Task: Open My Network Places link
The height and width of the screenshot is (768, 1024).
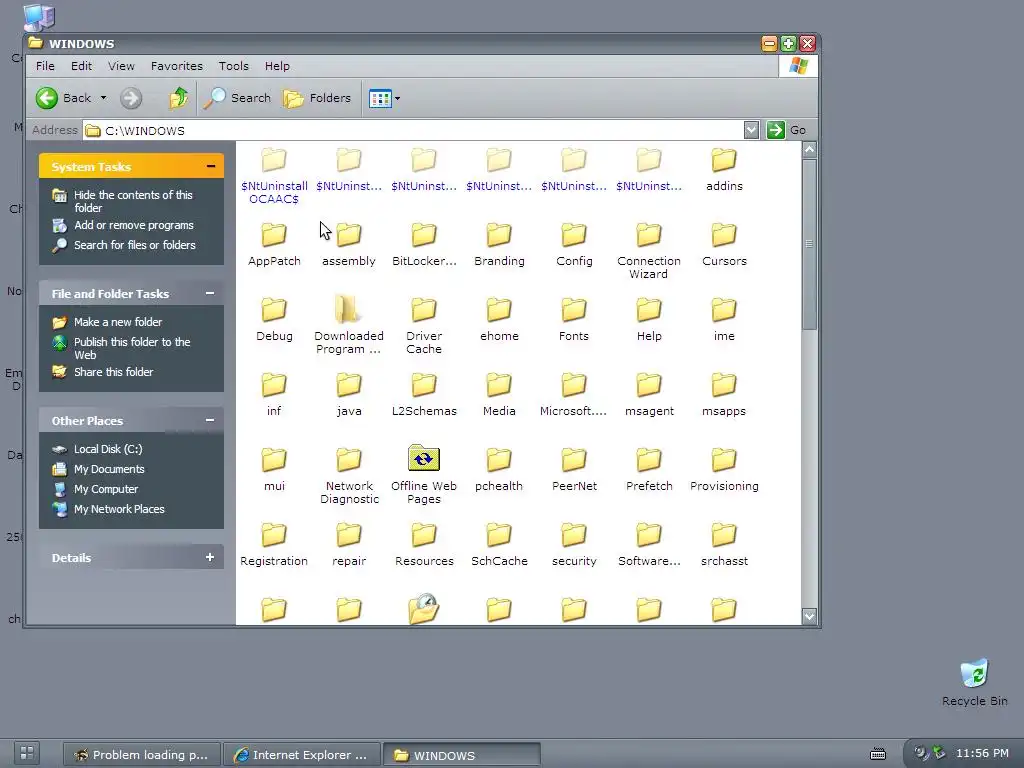Action: pos(119,509)
